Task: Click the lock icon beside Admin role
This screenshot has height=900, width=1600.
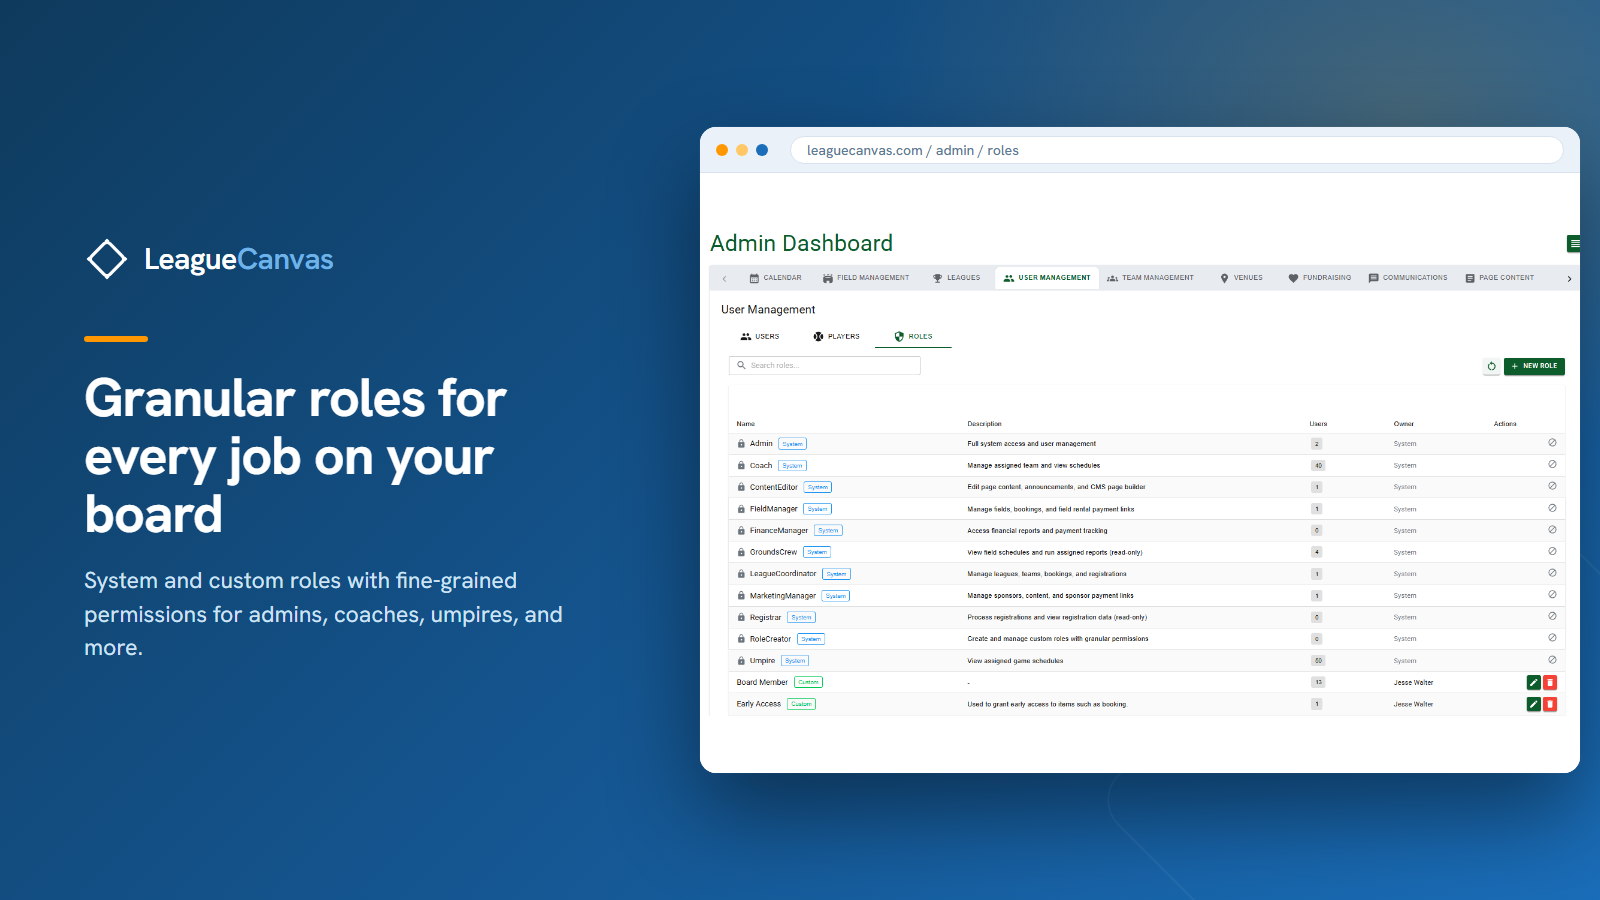Action: [741, 444]
